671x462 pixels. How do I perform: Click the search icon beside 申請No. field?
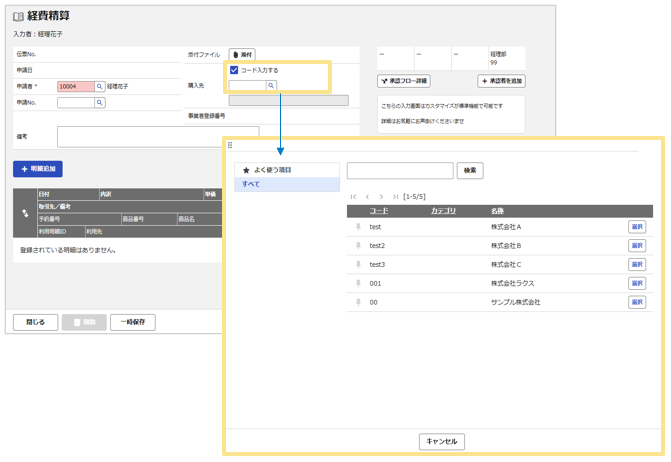coord(100,103)
